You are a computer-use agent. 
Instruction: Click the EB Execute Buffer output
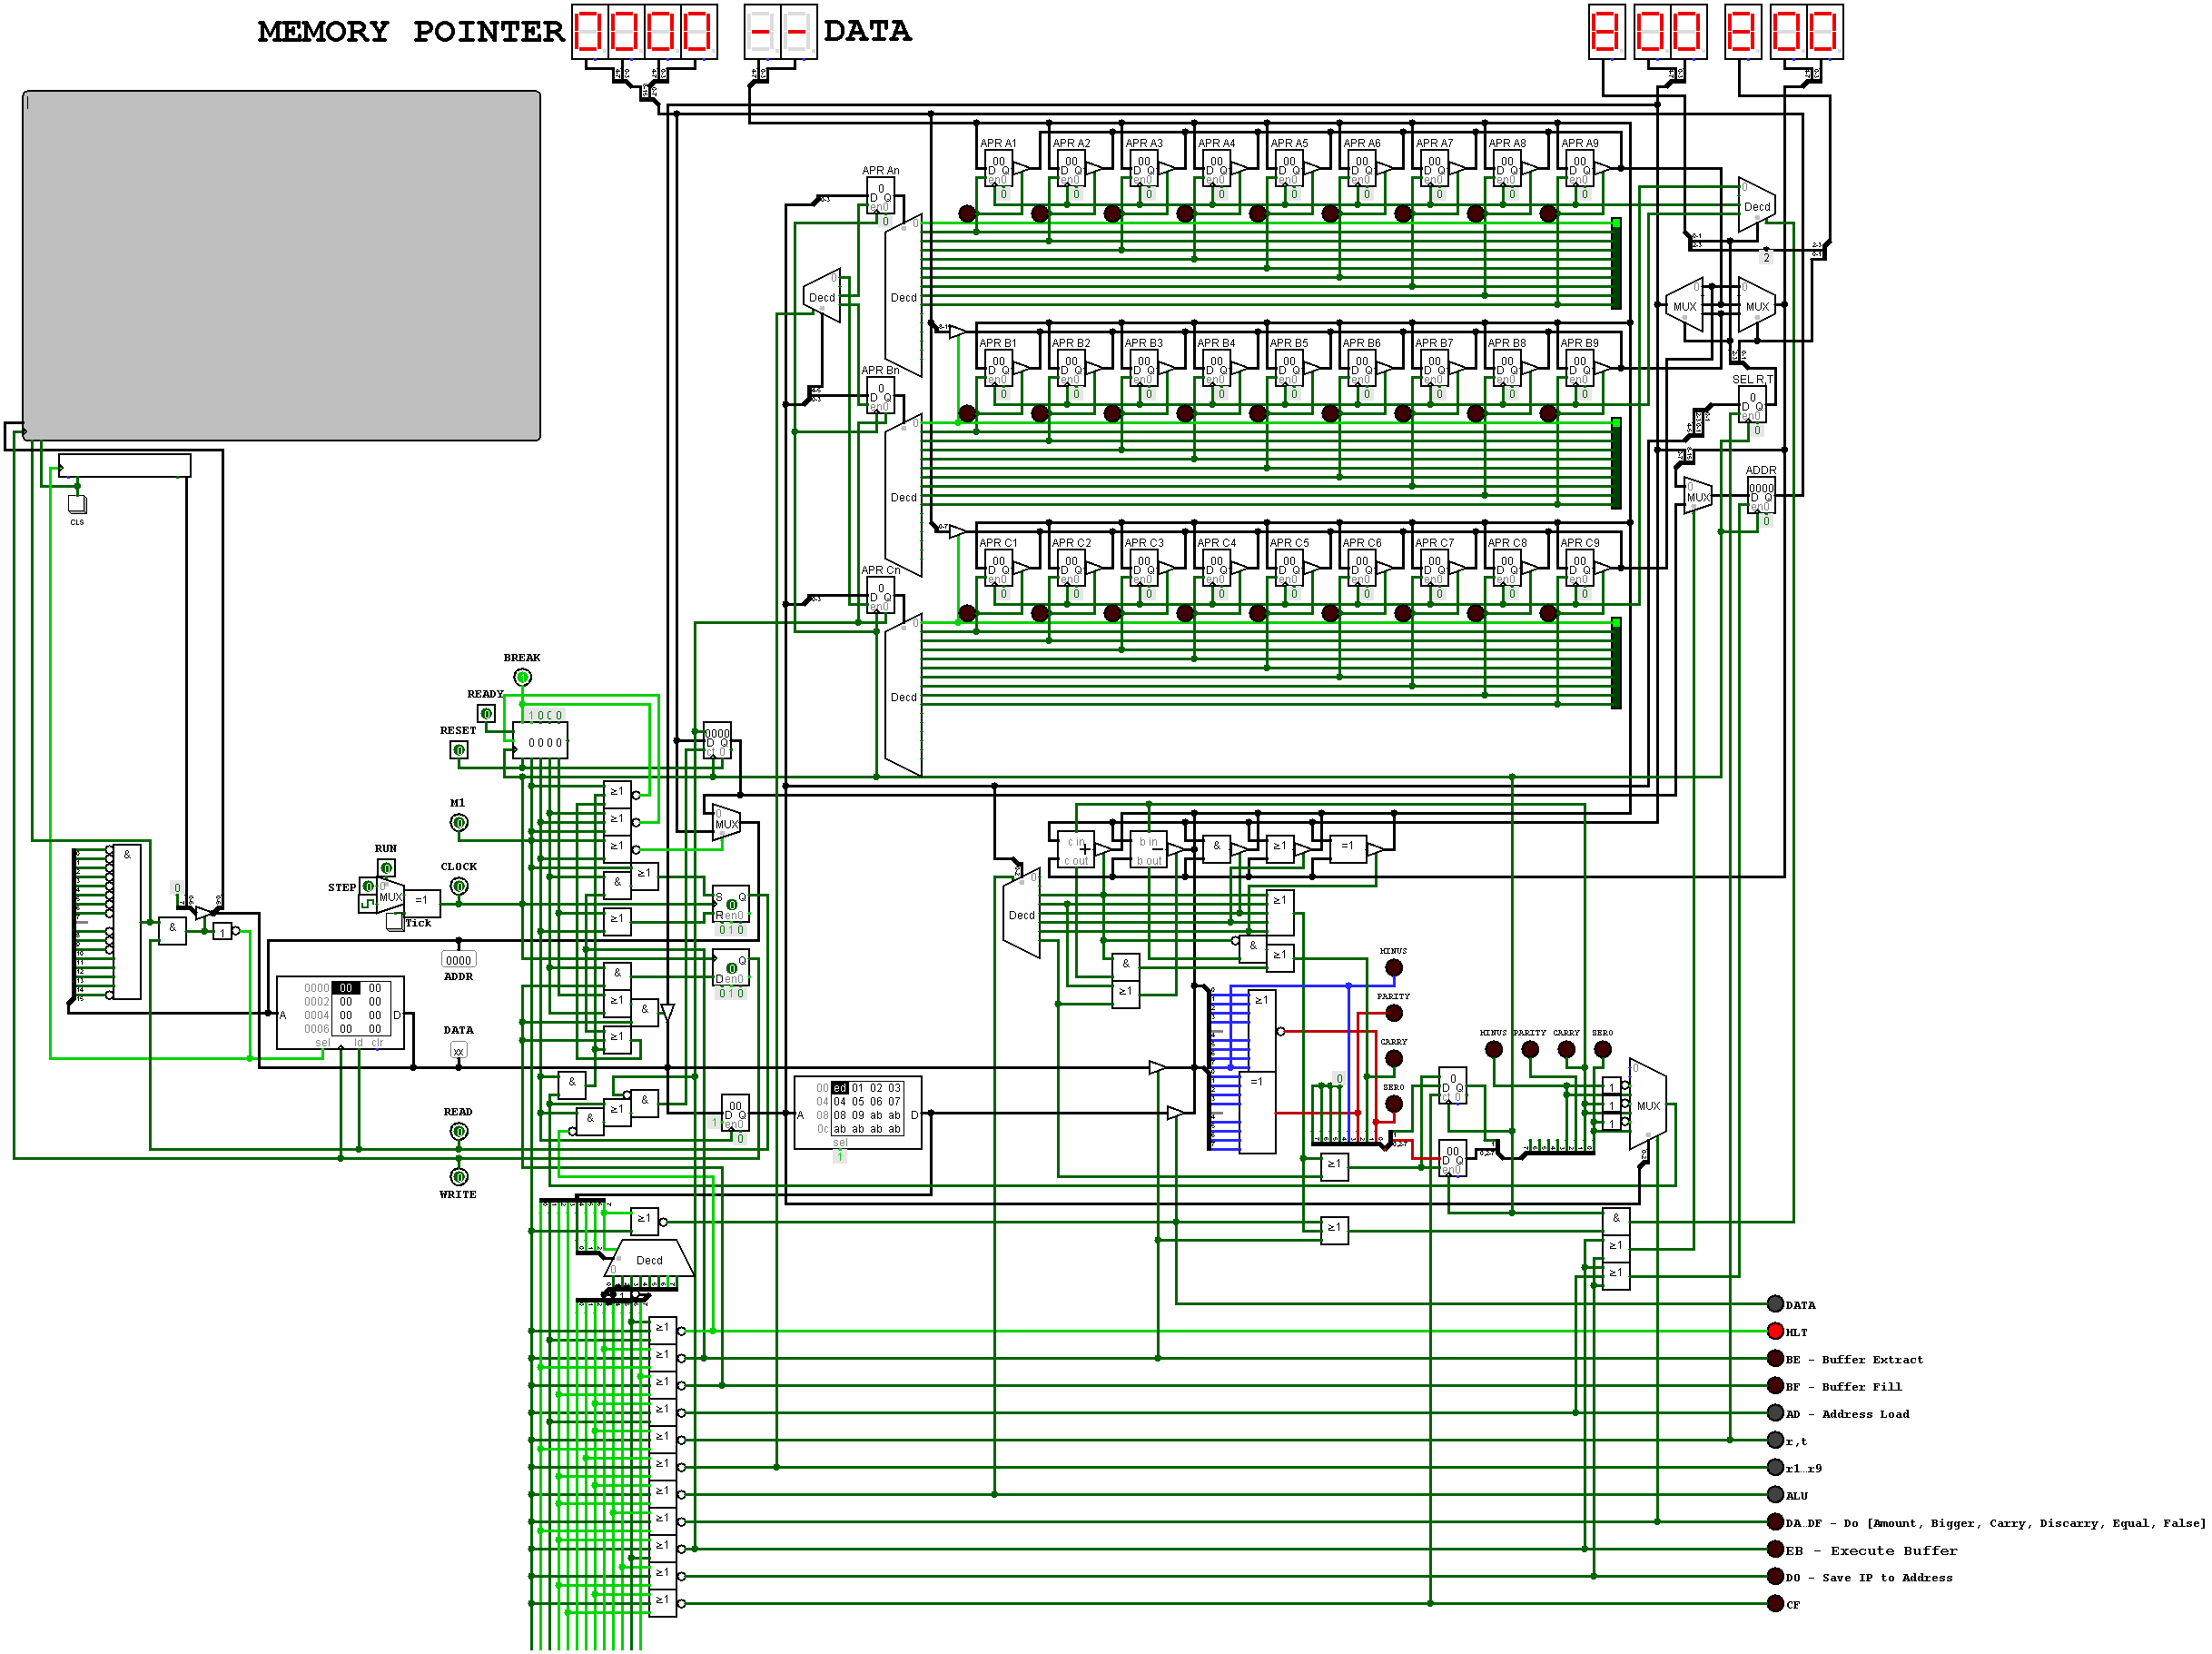tap(1774, 1550)
